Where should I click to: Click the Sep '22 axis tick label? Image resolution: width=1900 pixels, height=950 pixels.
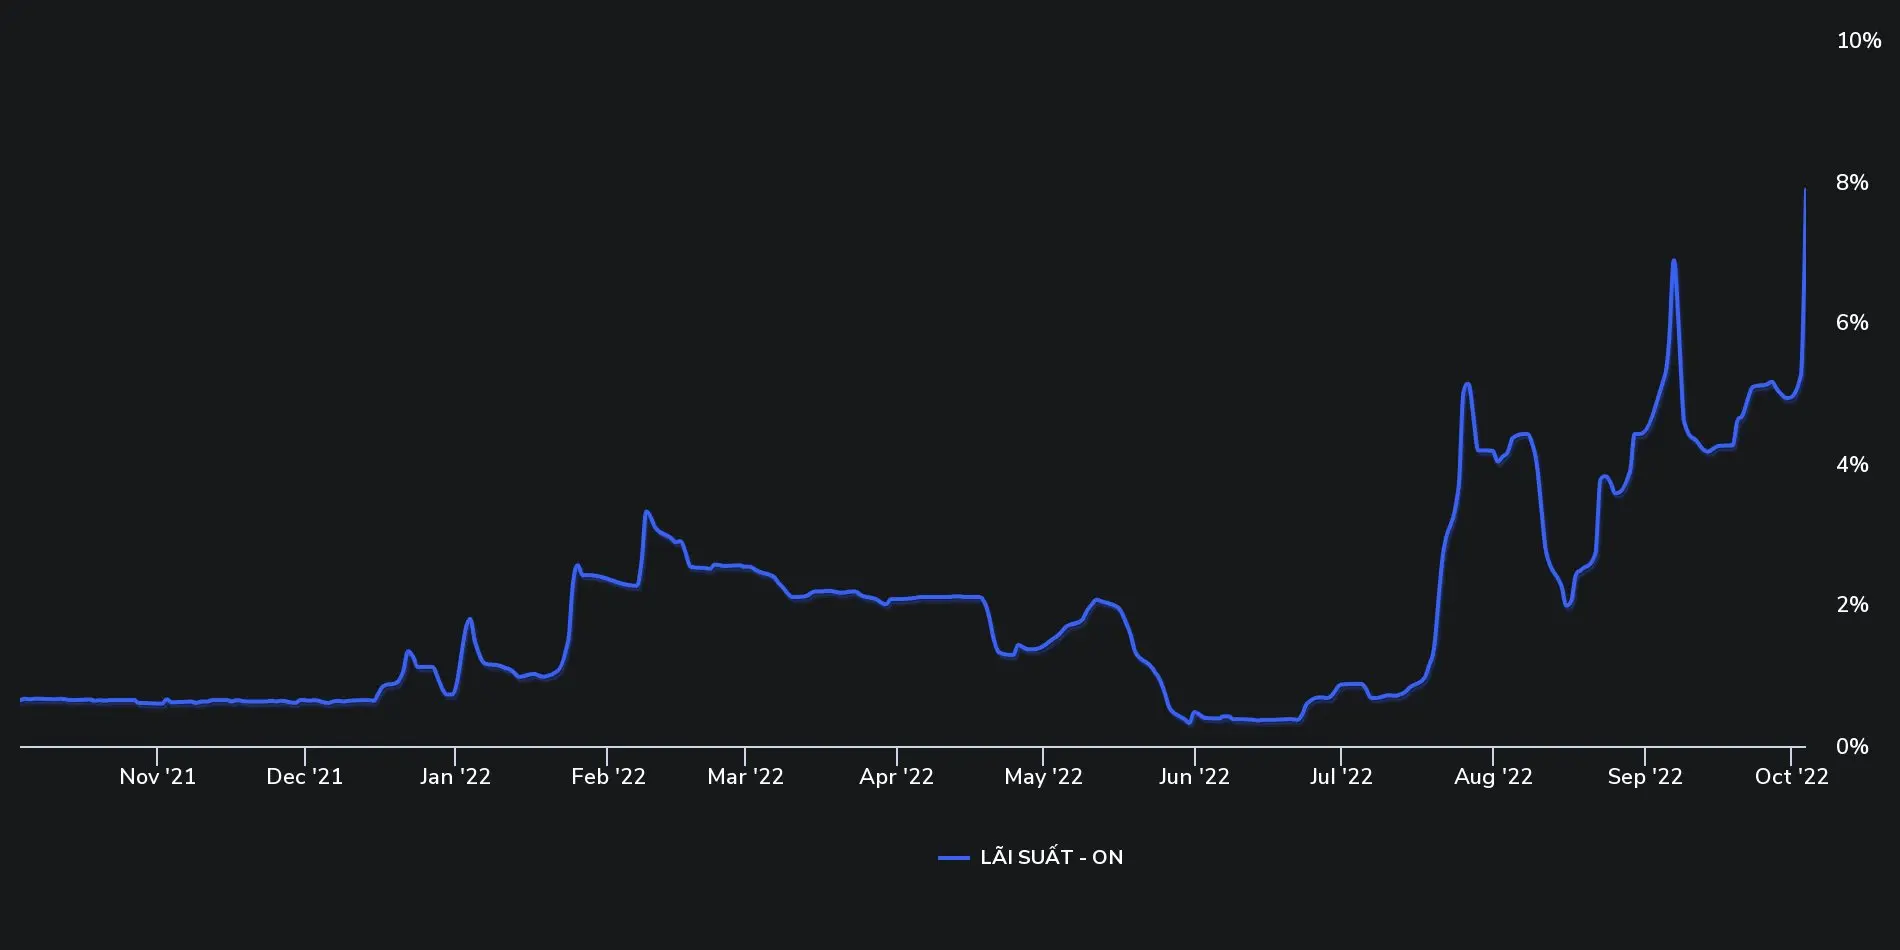1645,777
